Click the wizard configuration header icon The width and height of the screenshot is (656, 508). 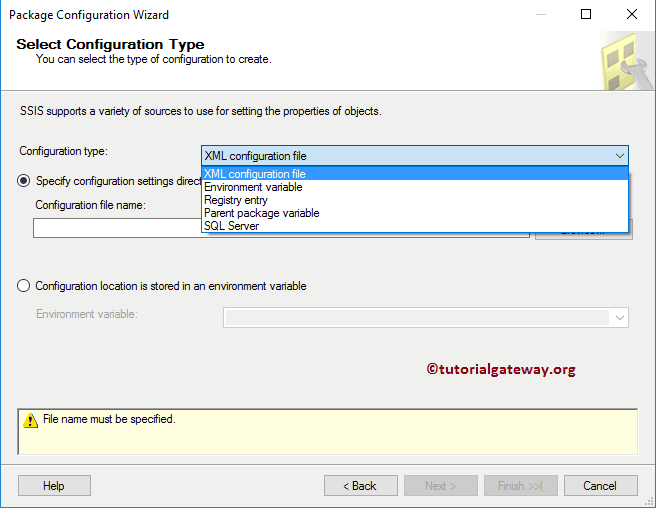coord(625,62)
